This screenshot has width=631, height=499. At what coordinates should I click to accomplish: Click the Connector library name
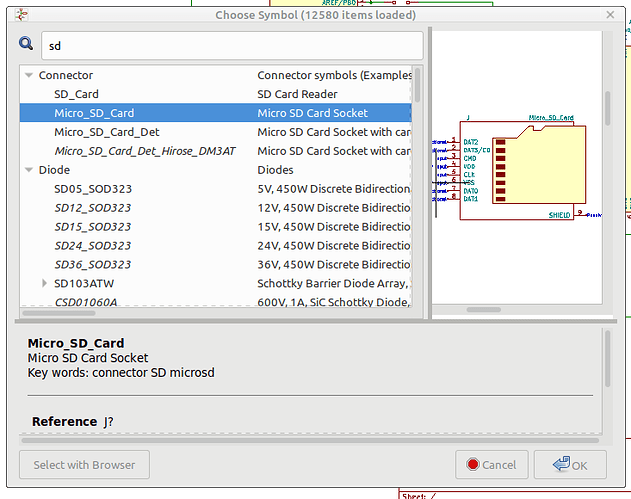coord(66,75)
